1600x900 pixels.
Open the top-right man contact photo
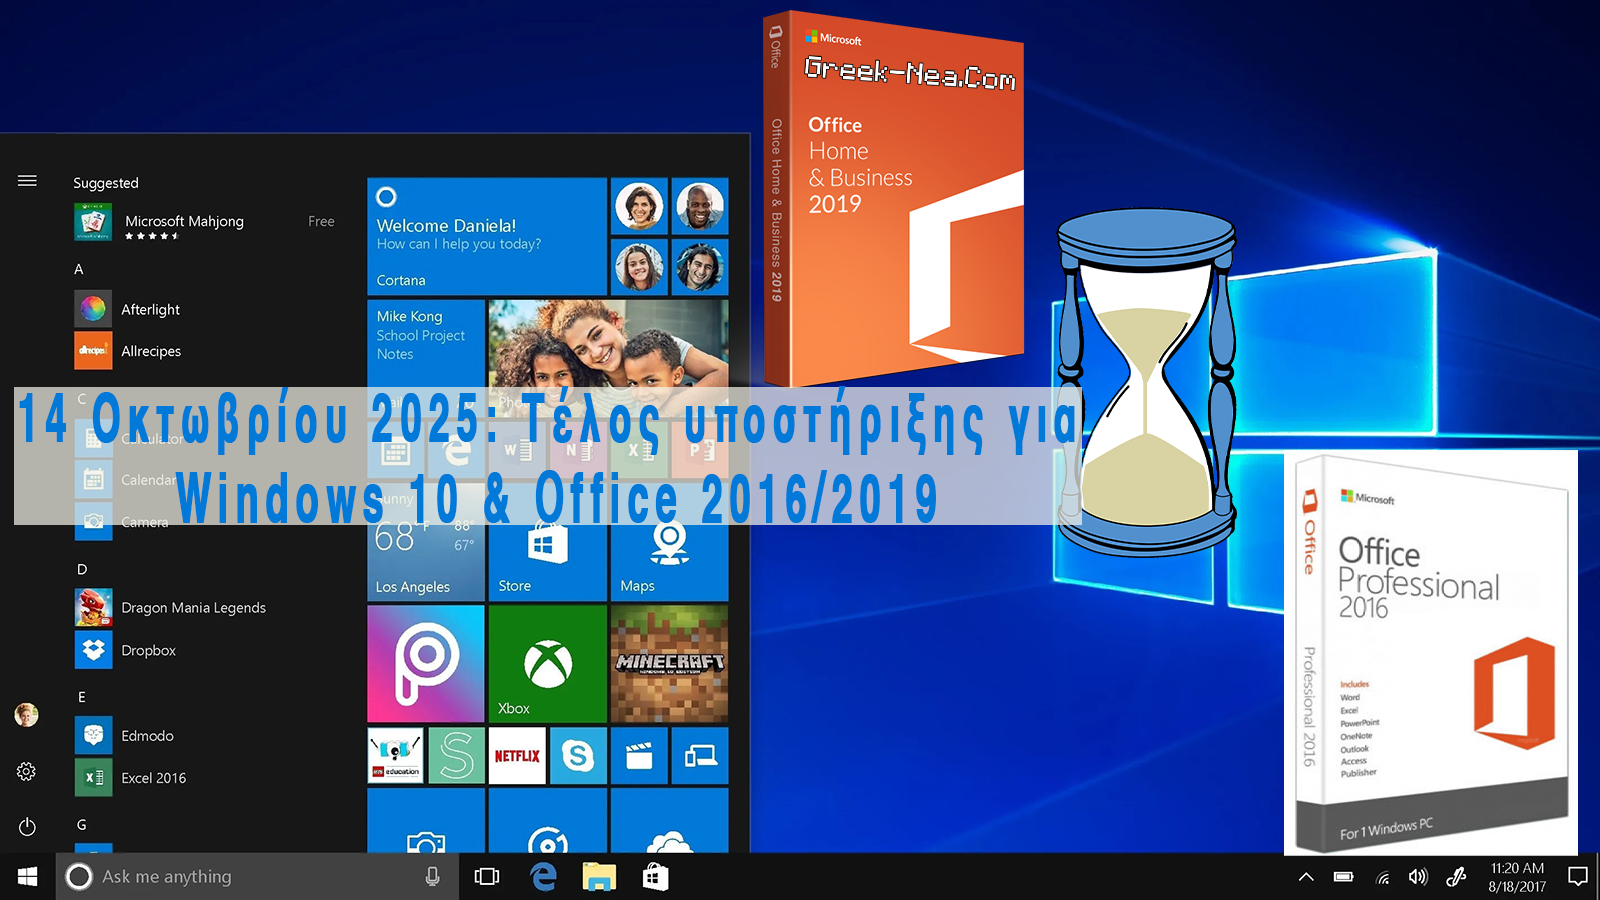pyautogui.click(x=700, y=206)
